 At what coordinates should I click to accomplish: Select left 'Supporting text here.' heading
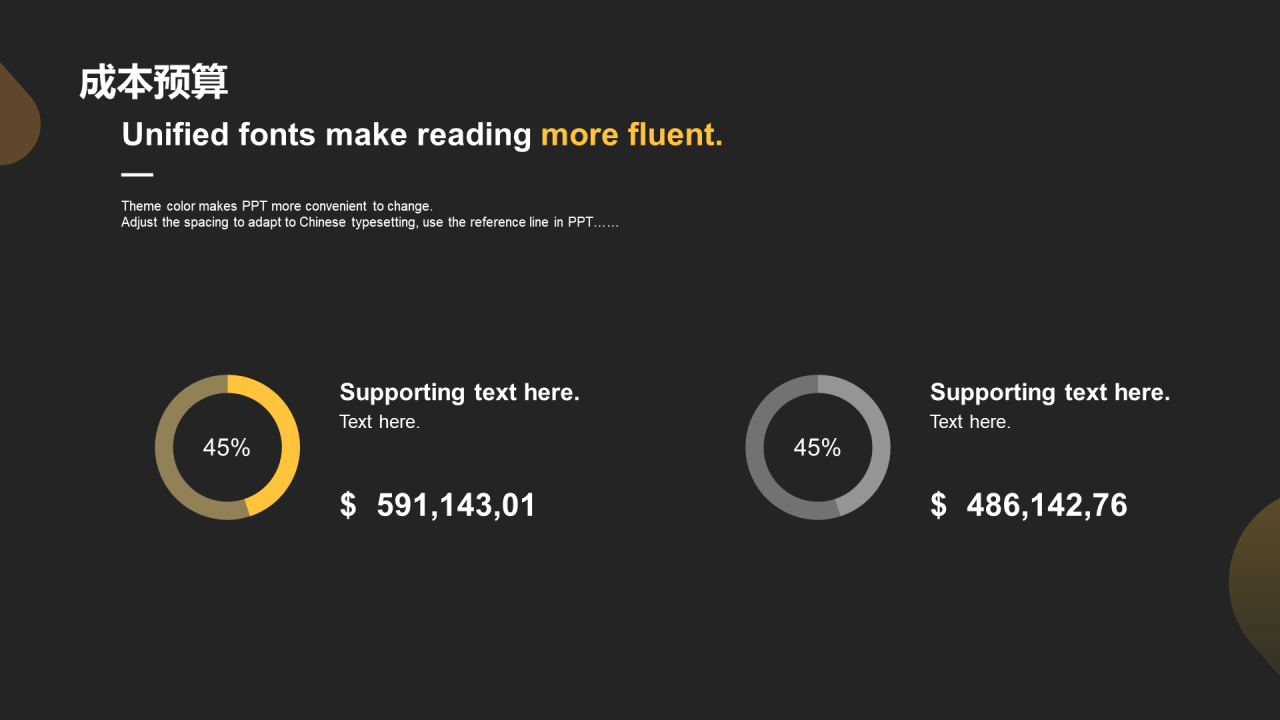point(459,392)
